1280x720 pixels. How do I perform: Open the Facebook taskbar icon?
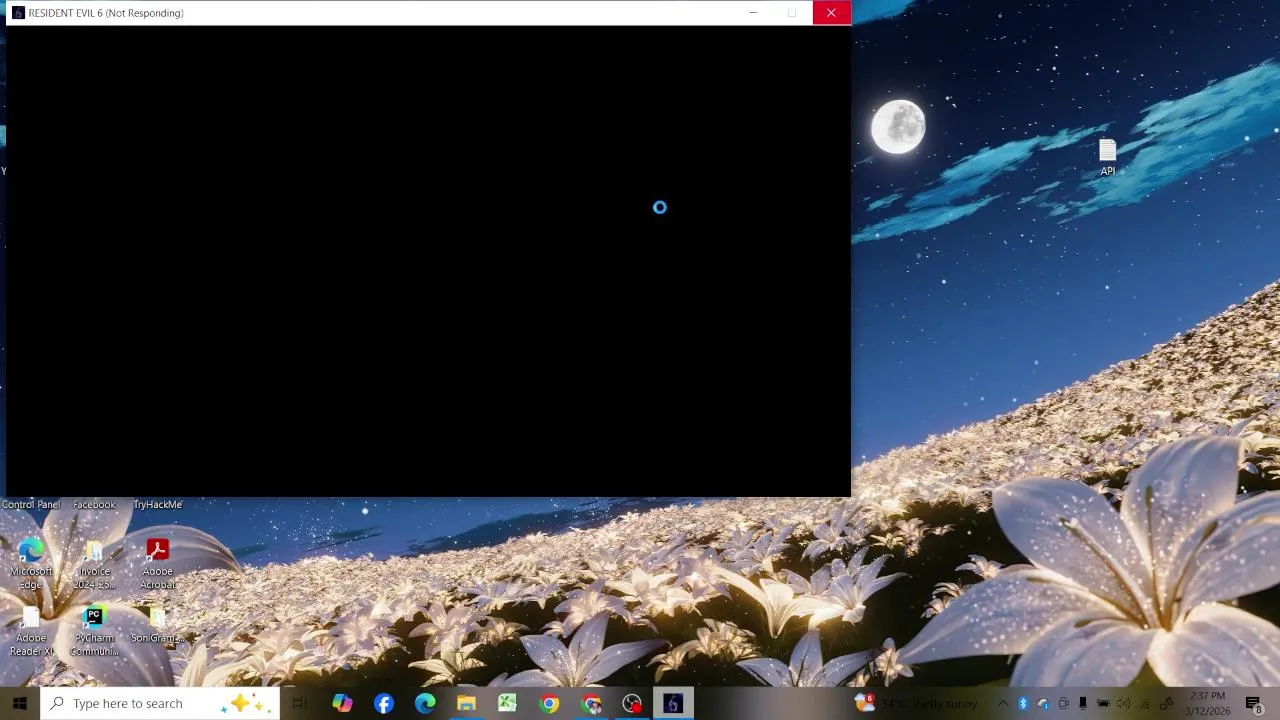[x=384, y=703]
